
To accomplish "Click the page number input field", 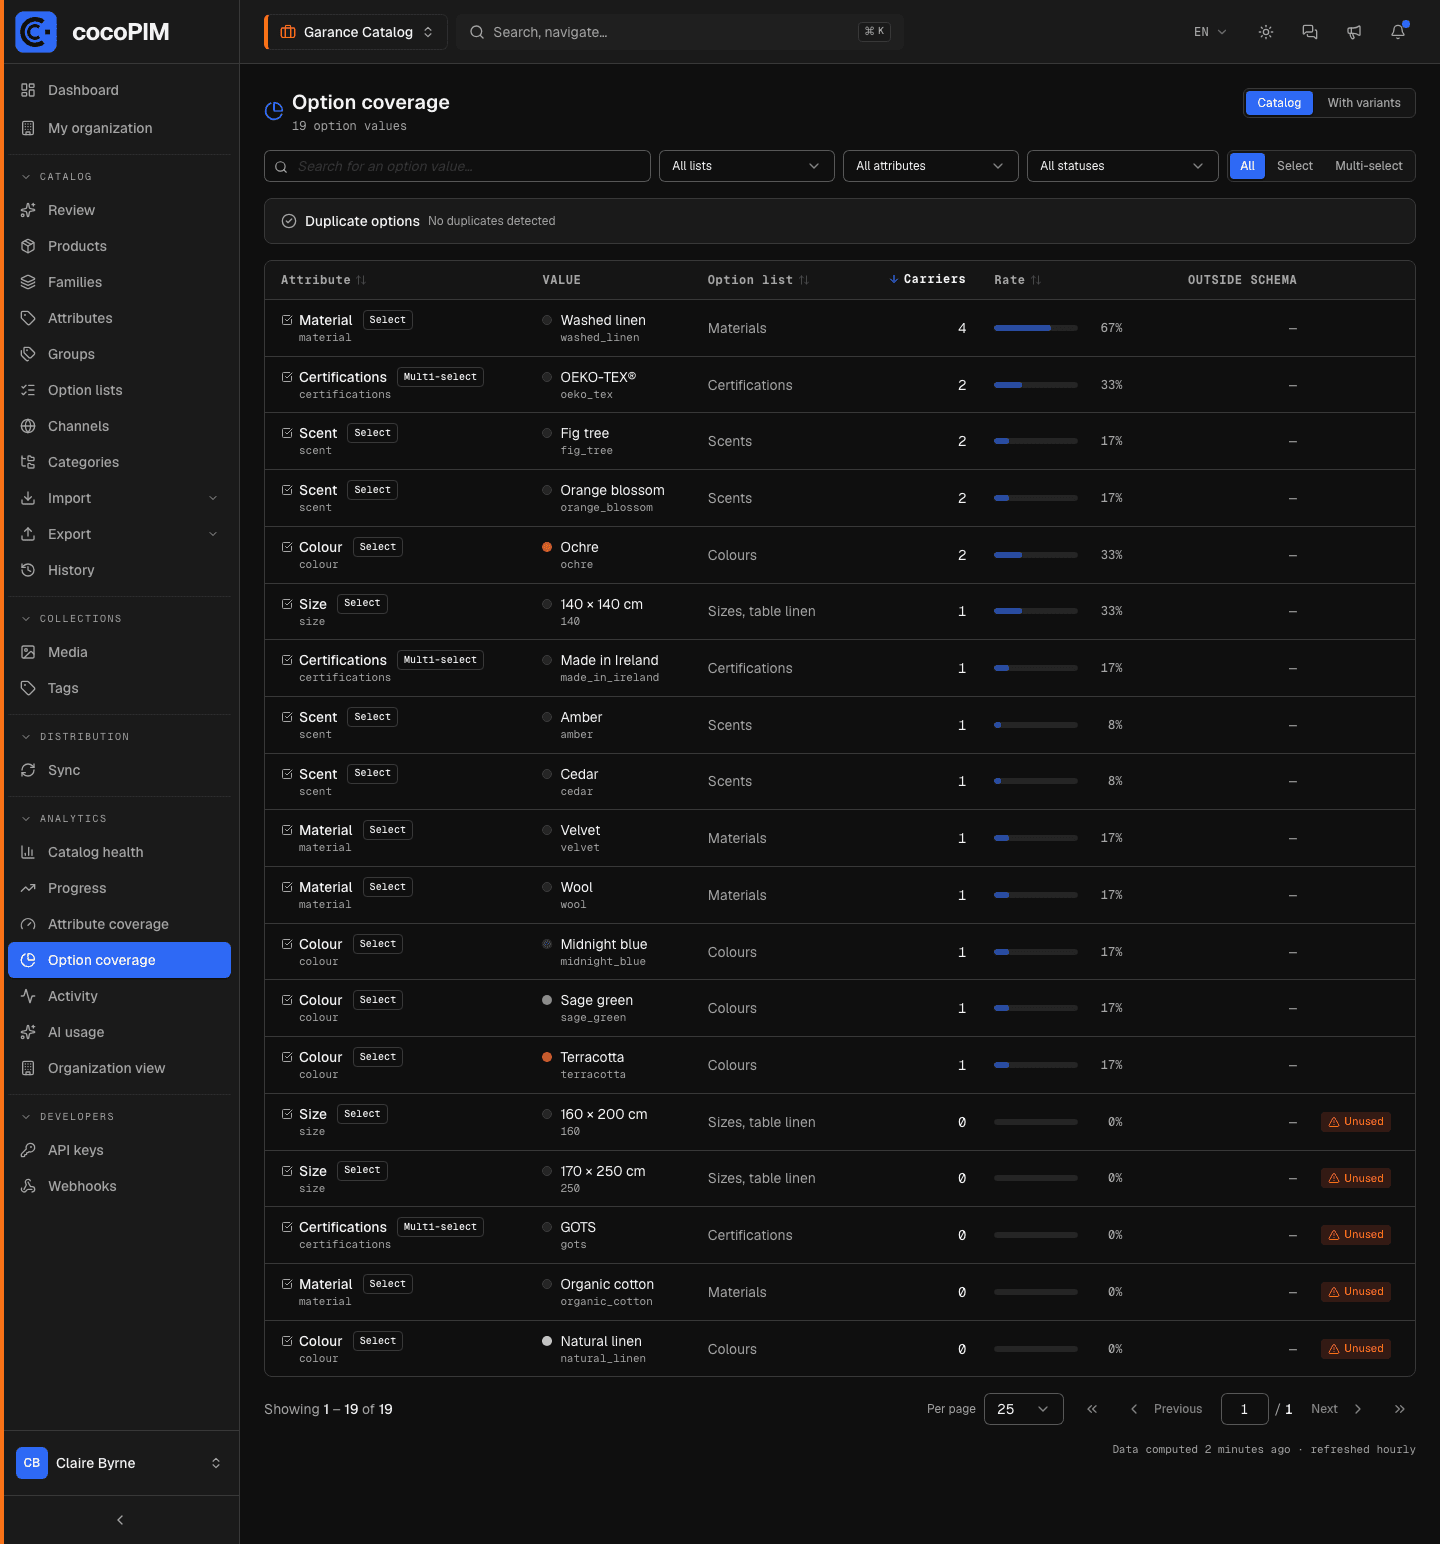I will pos(1245,1409).
